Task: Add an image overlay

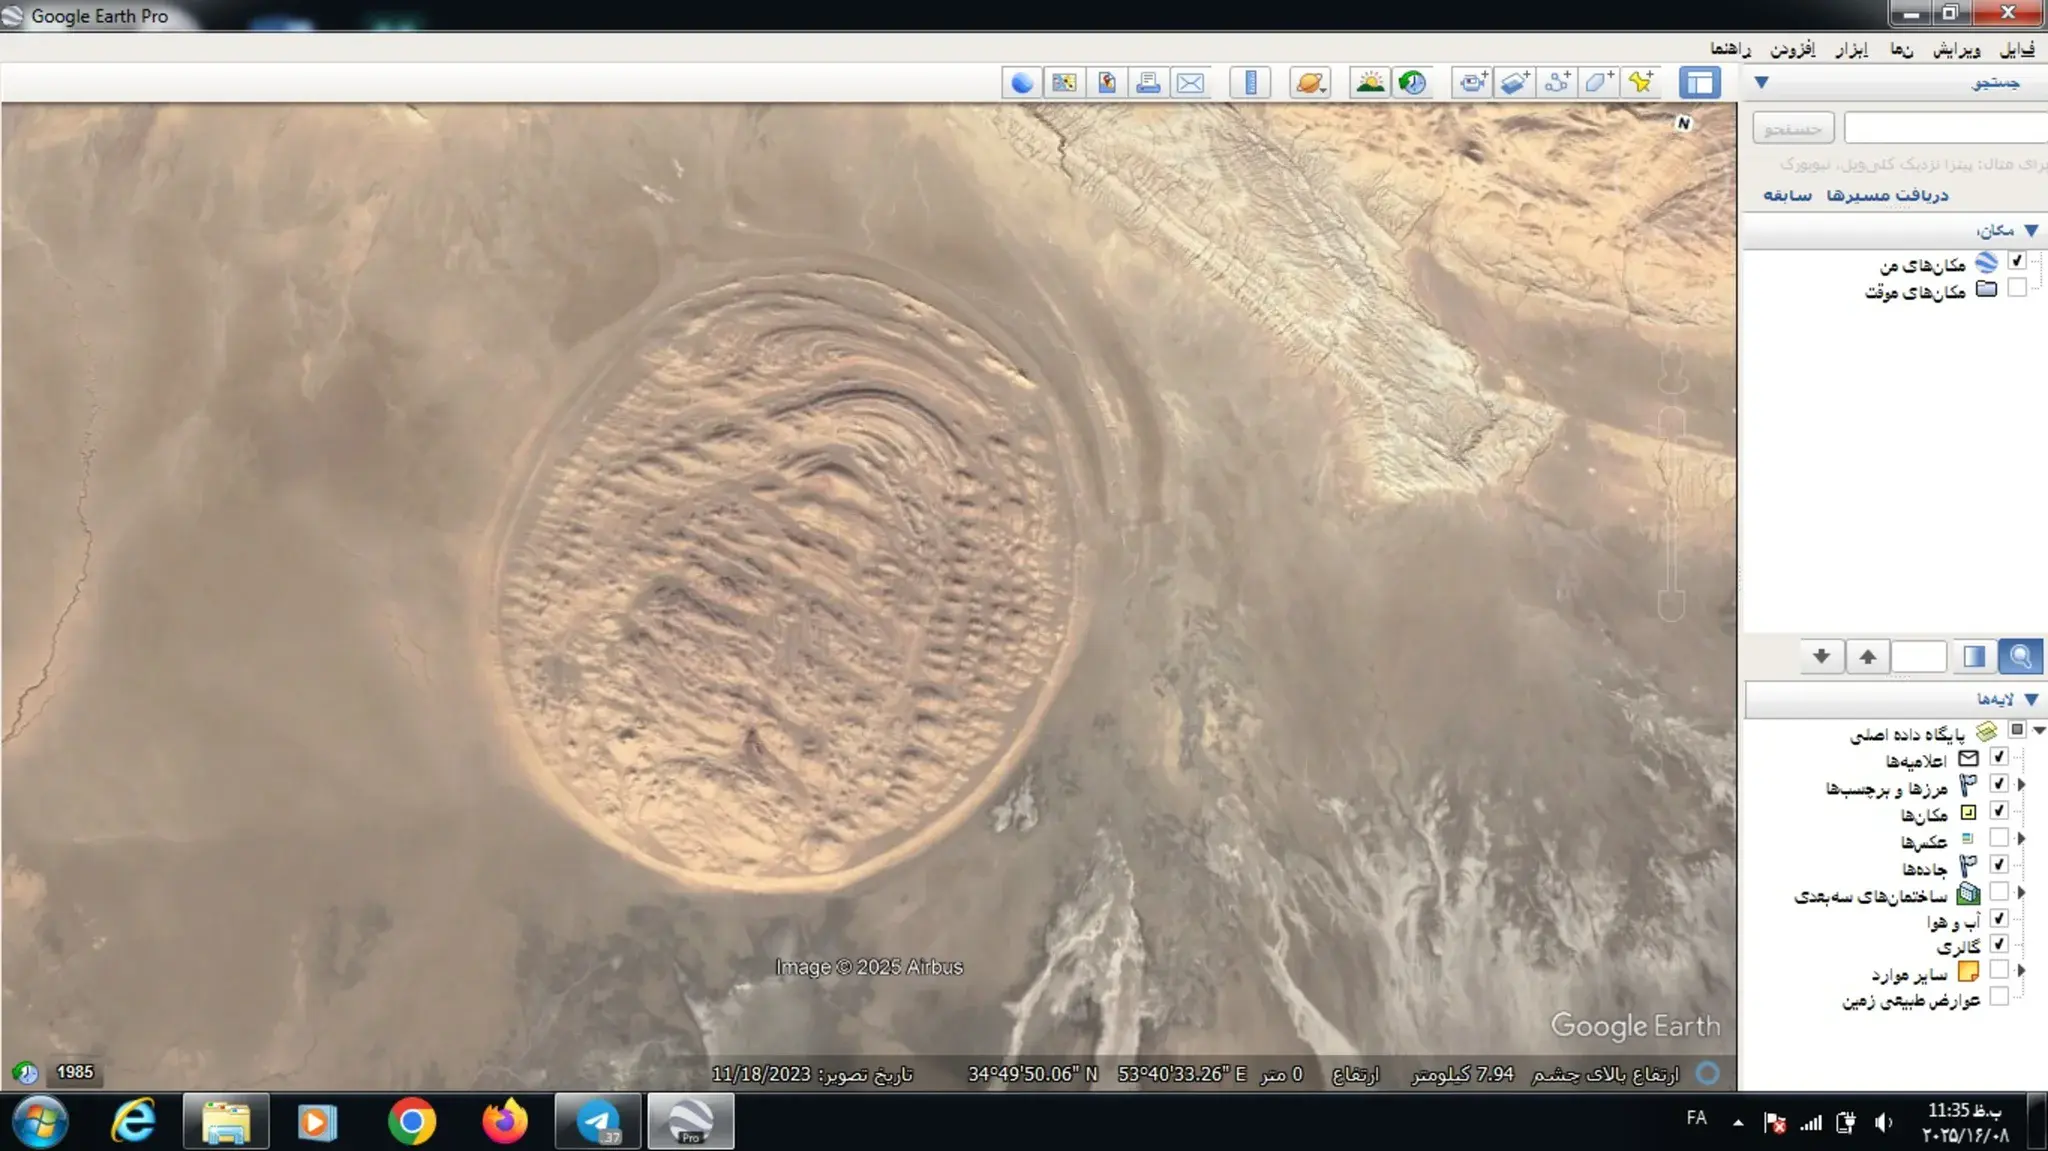Action: [1514, 83]
